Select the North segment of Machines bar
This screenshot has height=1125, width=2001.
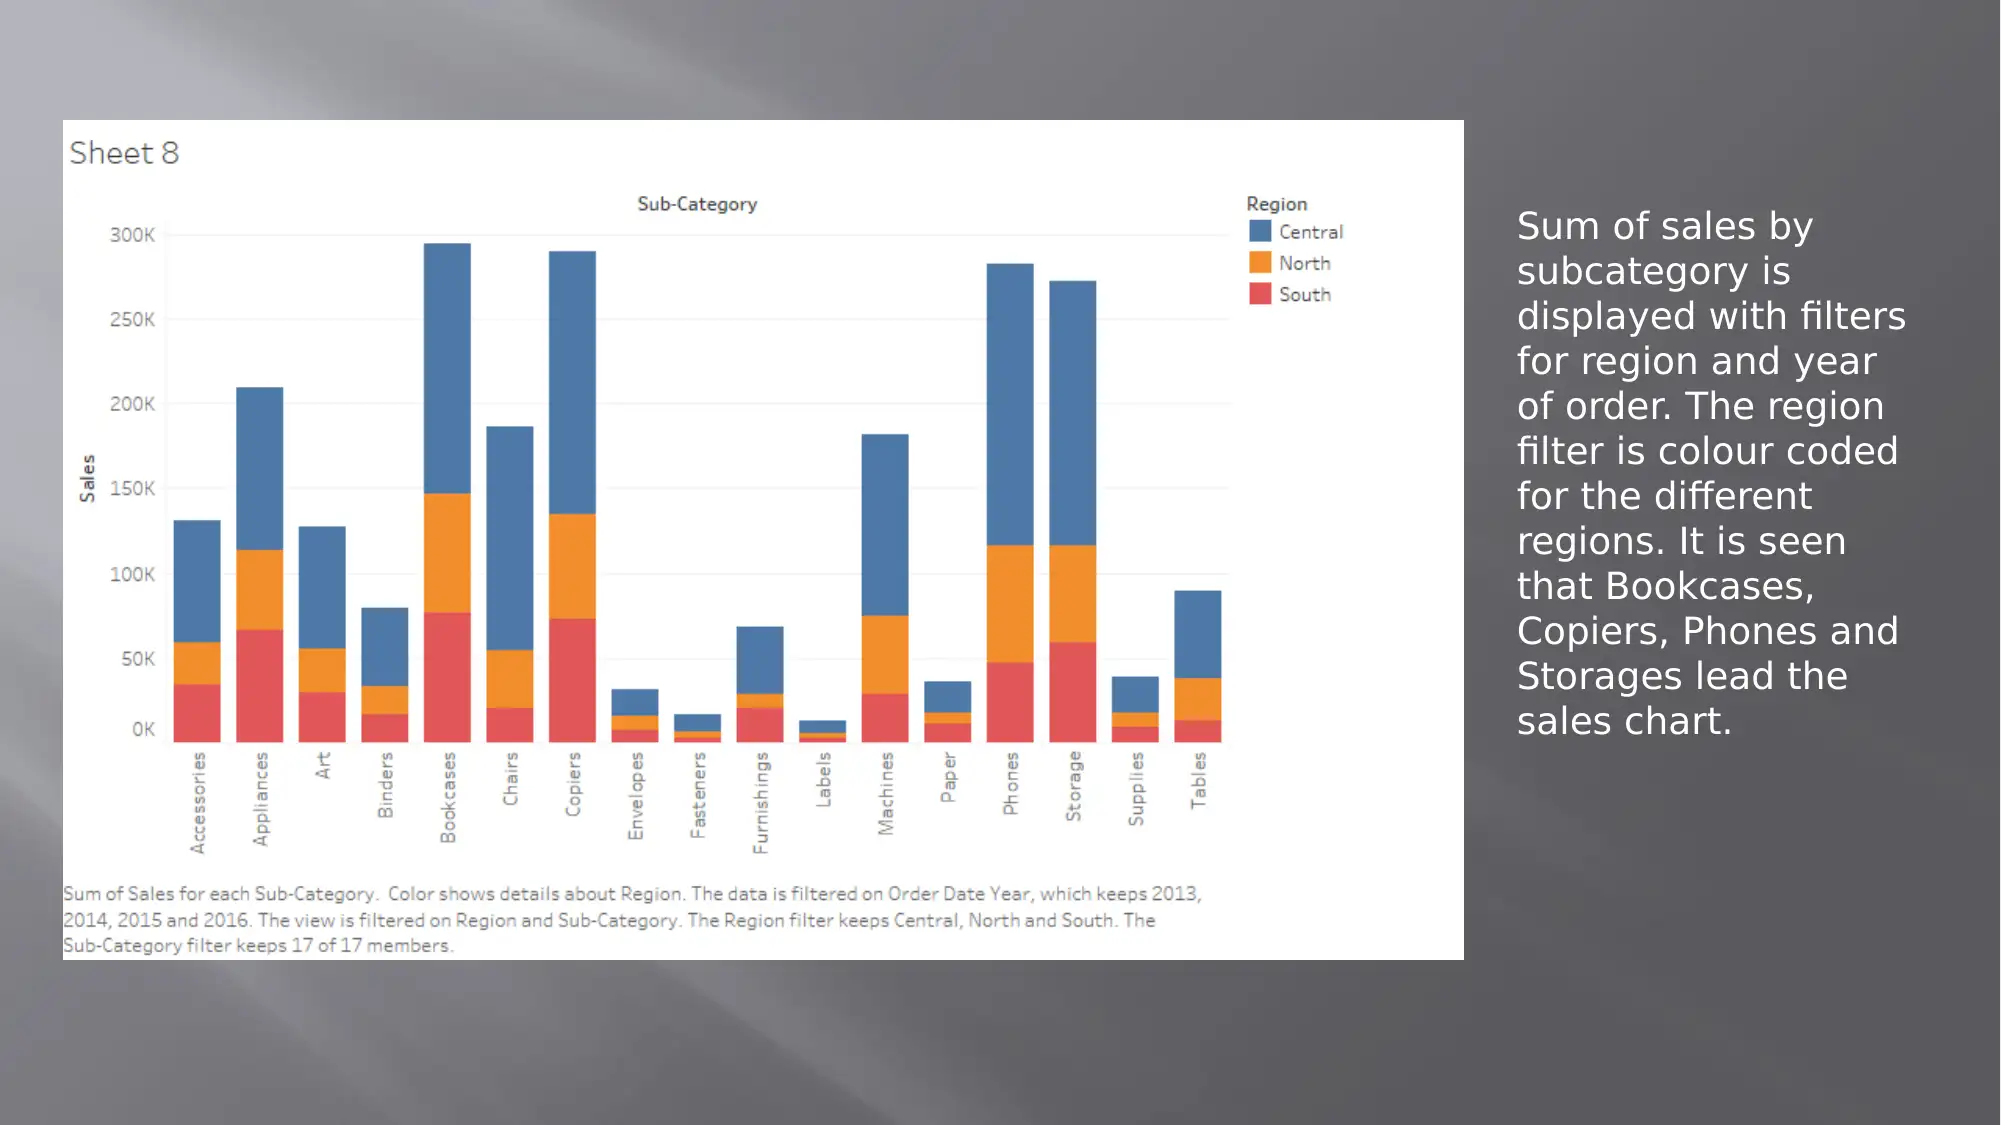pyautogui.click(x=885, y=654)
